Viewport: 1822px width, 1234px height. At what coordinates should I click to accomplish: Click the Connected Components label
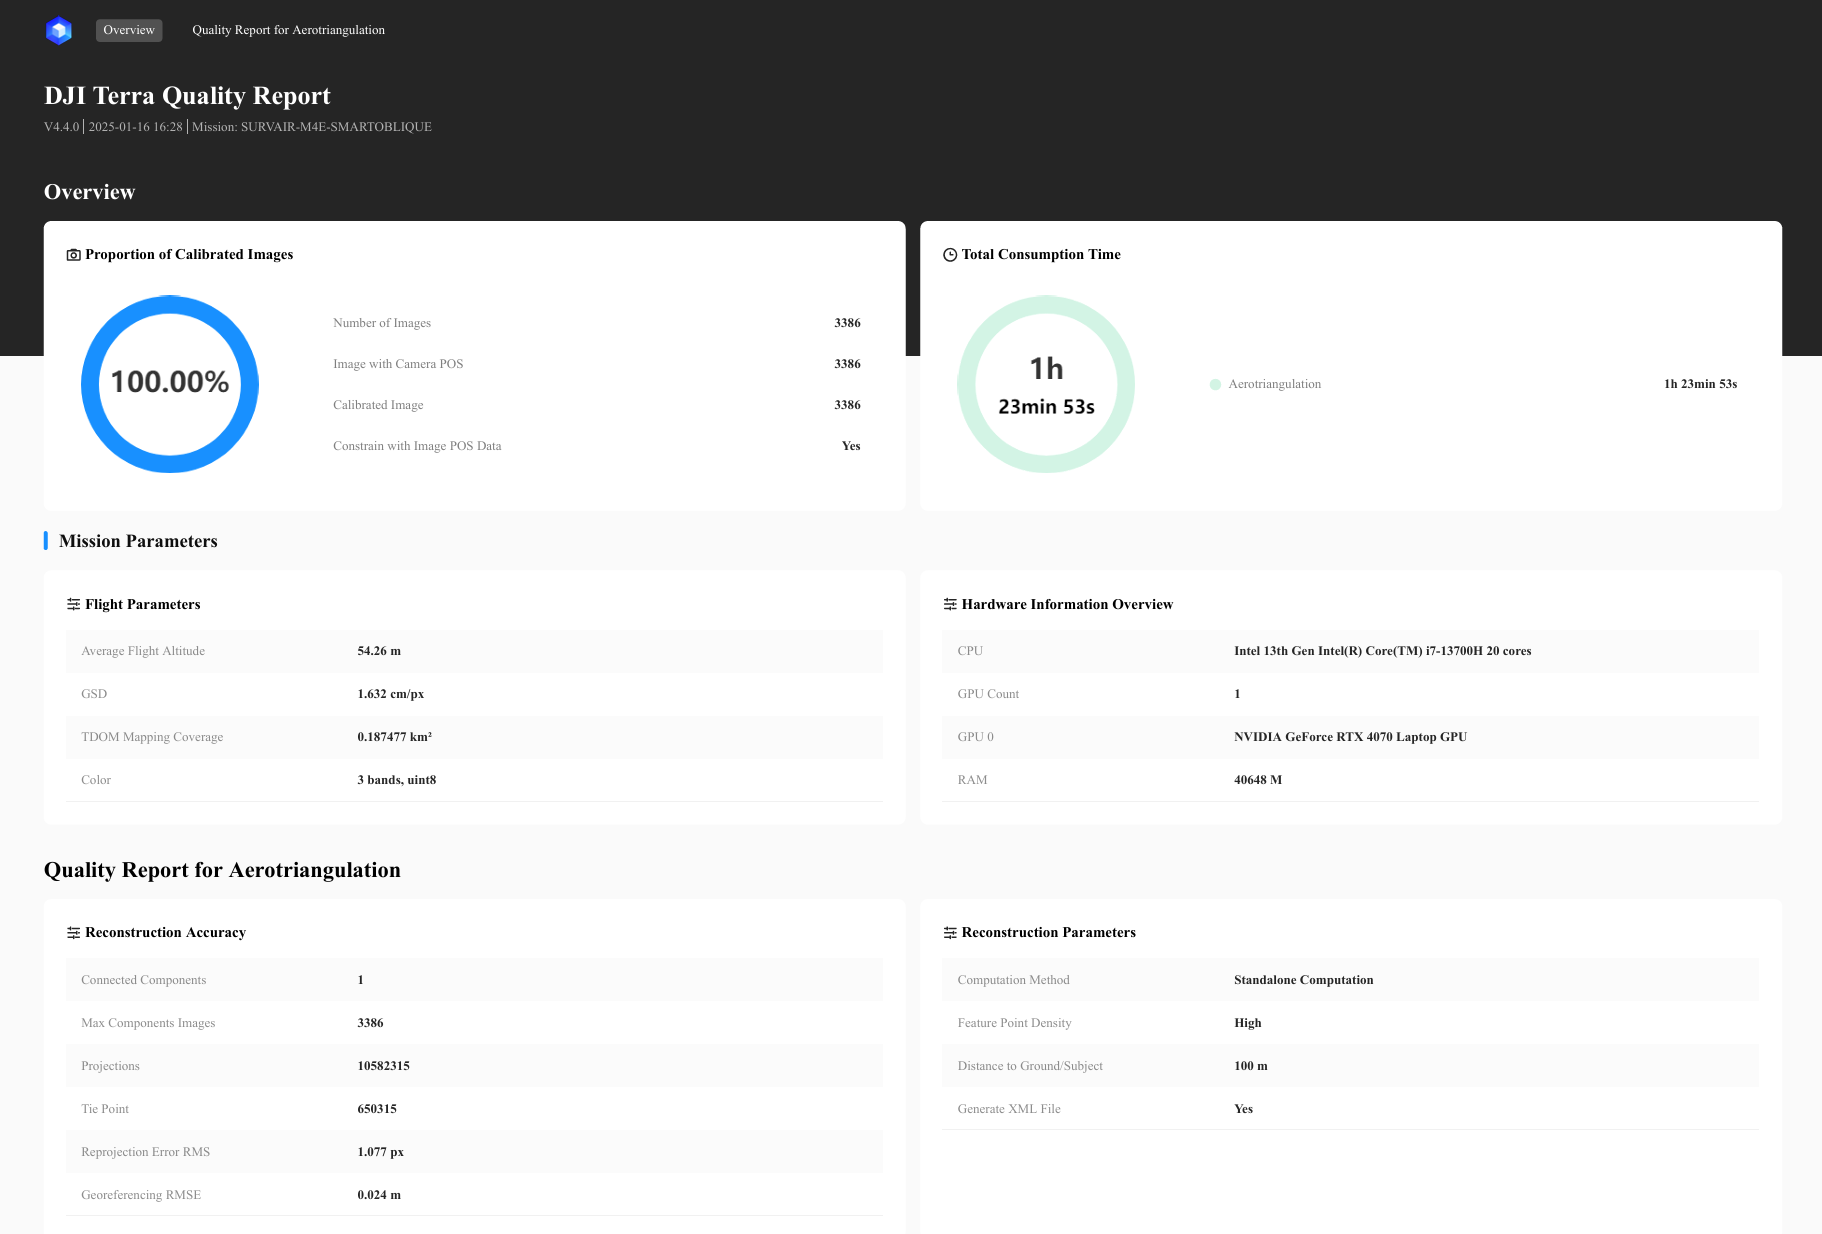(144, 980)
